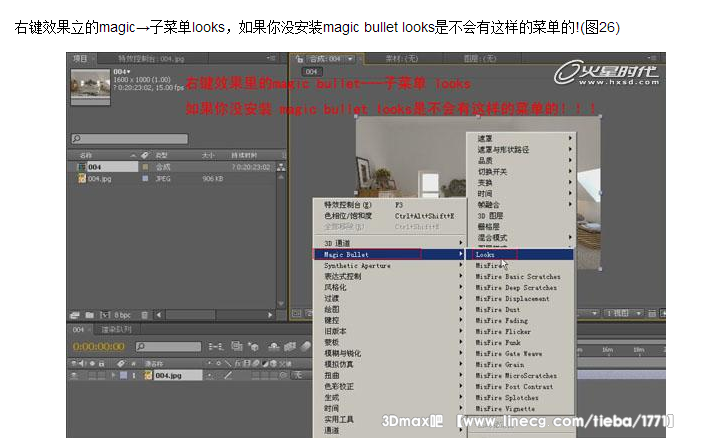Image resolution: width=703 pixels, height=438 pixels.
Task: Click the 004 composition icon in Project list
Action: click(x=82, y=167)
